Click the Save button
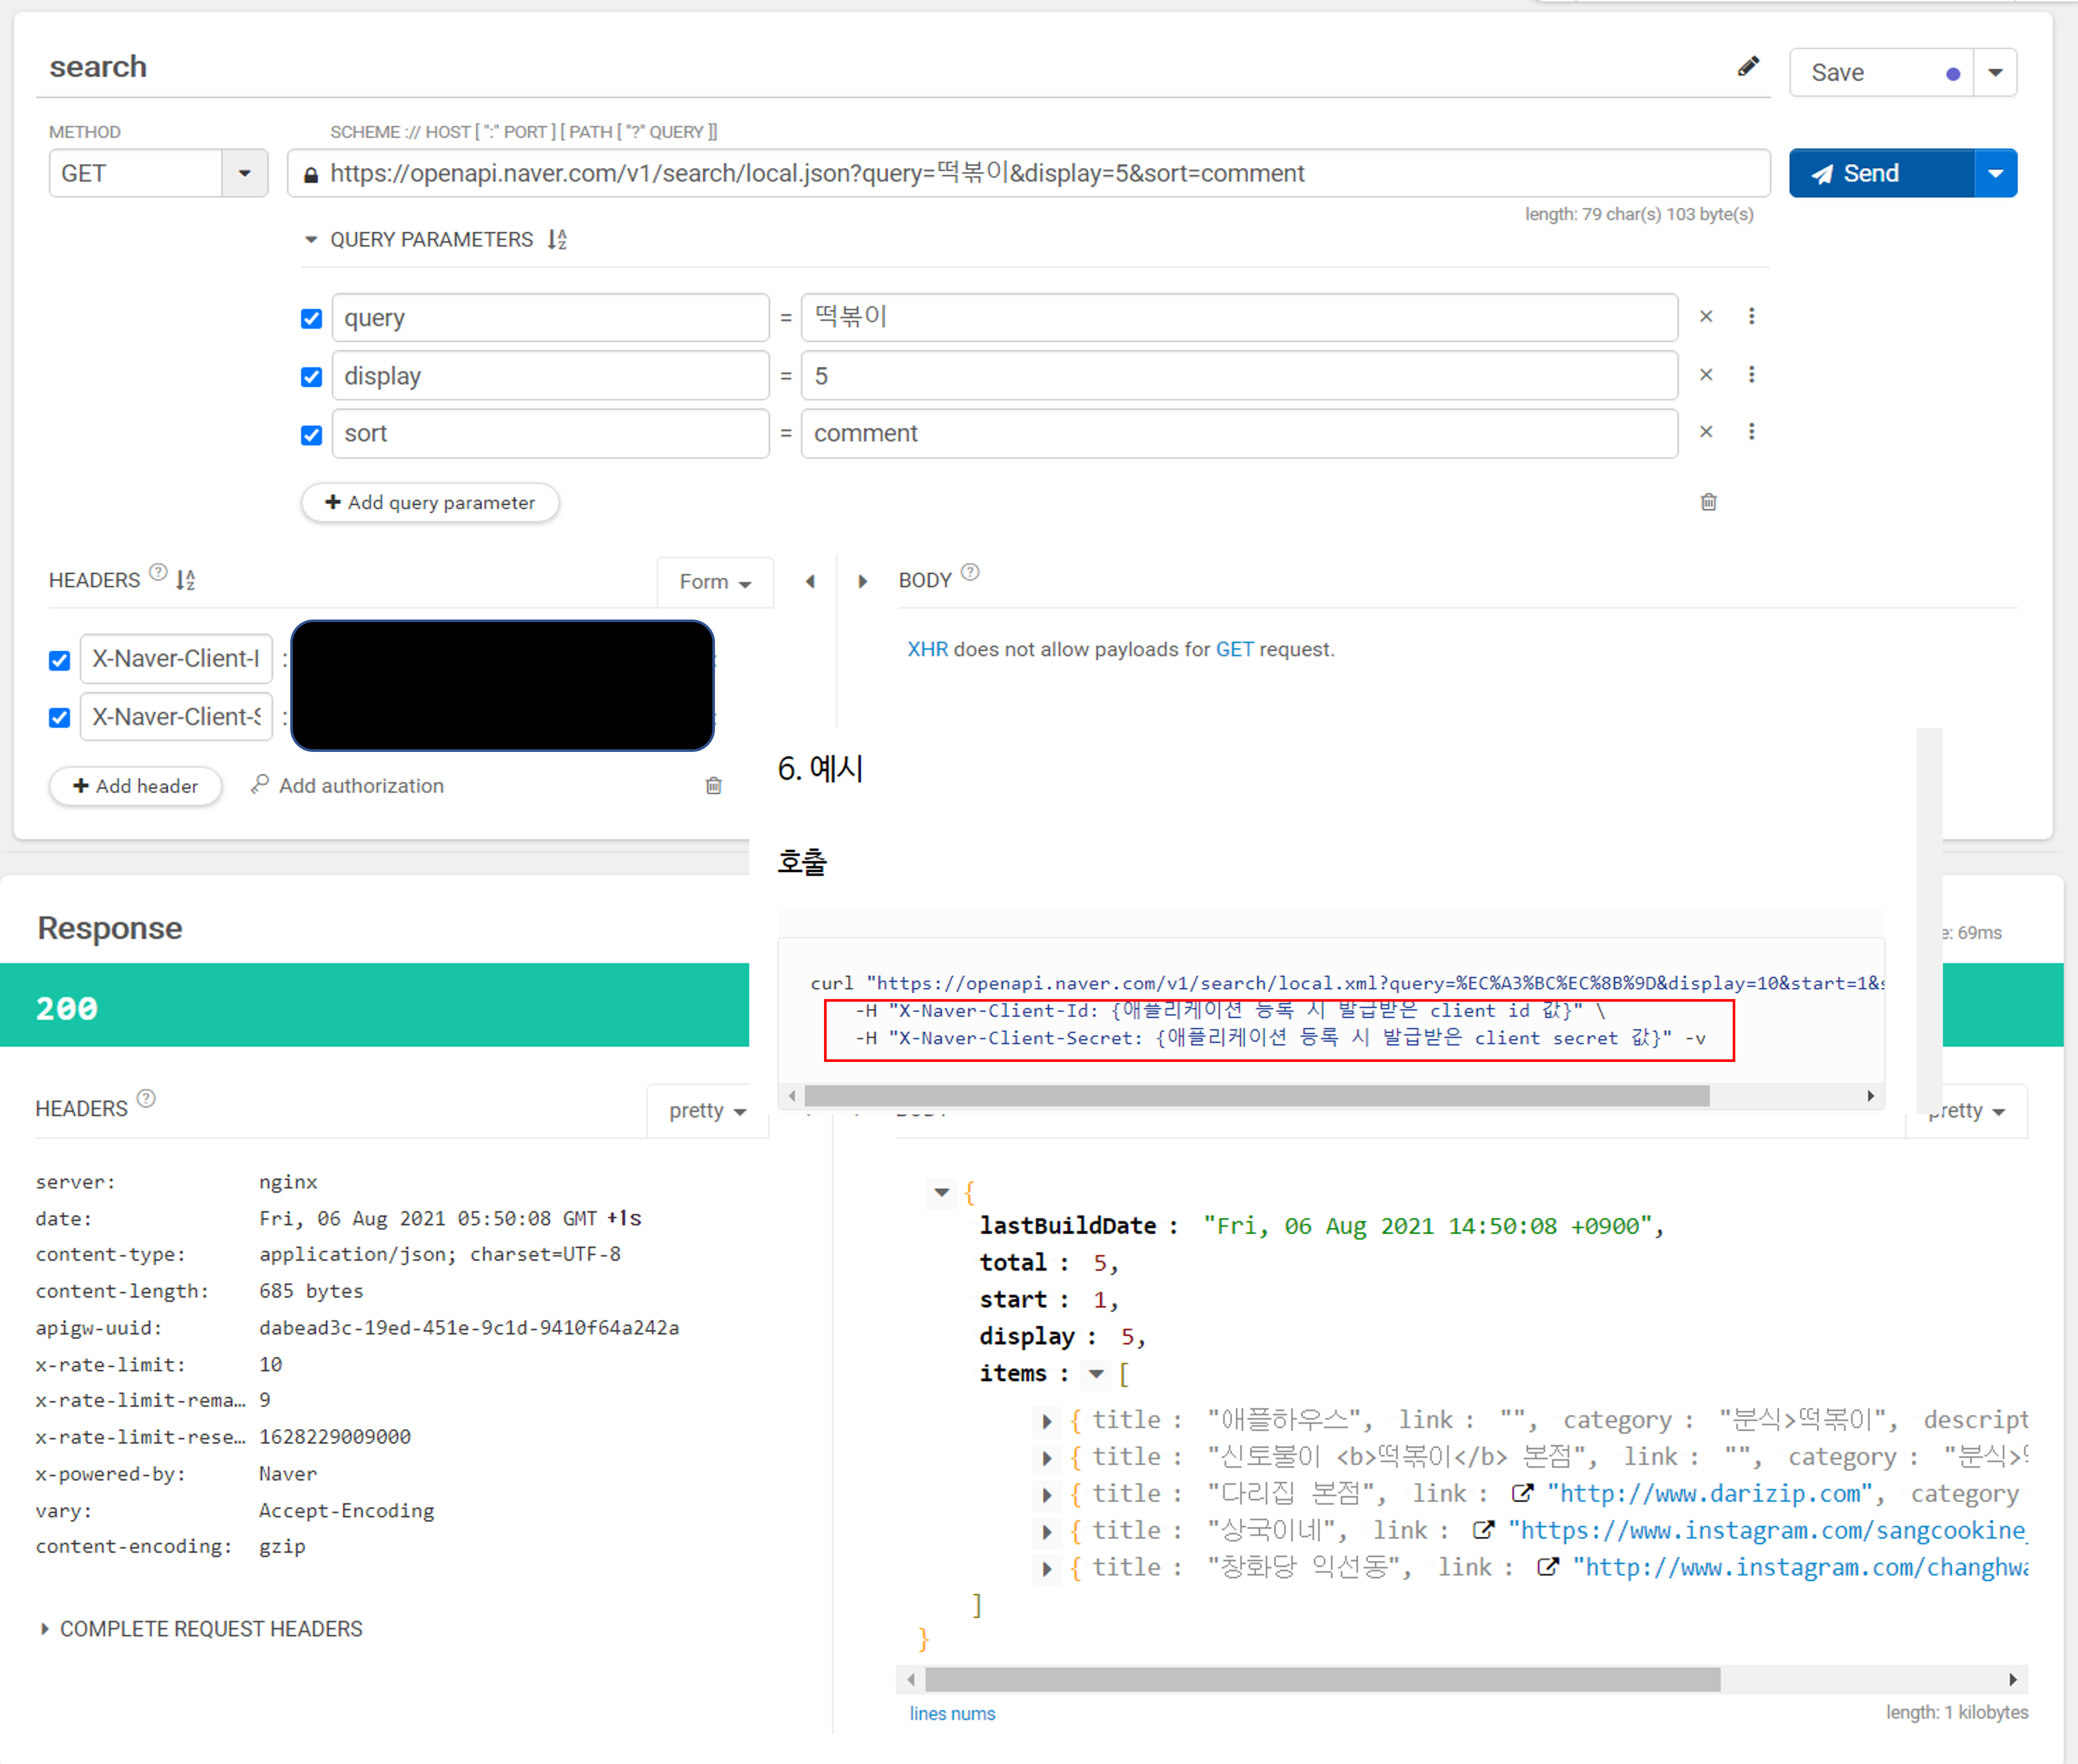This screenshot has width=2078, height=1764. [x=1881, y=73]
